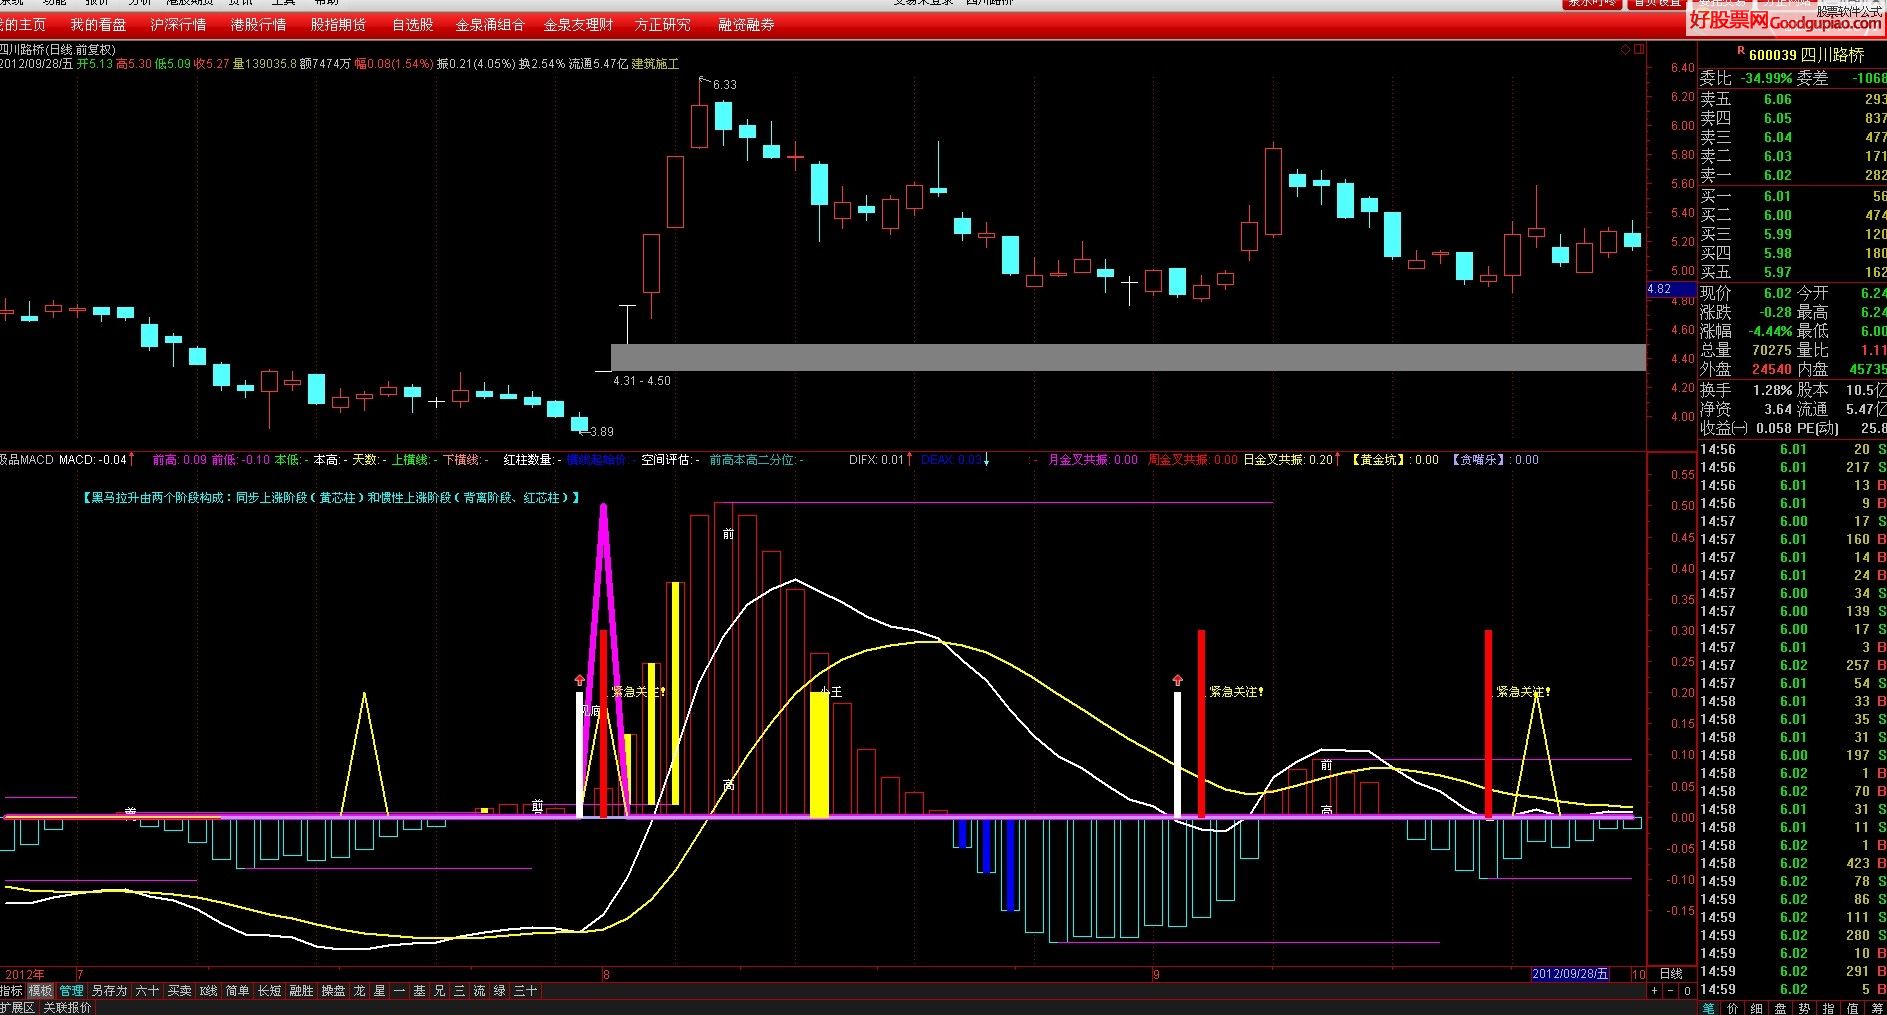
Task: Click the 4.31 - 4.50 gap label
Action: tap(642, 381)
